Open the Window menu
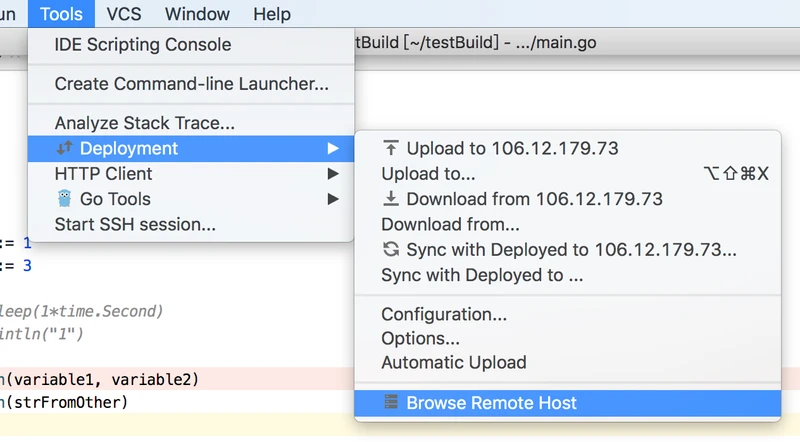The height and width of the screenshot is (442, 800). (197, 14)
